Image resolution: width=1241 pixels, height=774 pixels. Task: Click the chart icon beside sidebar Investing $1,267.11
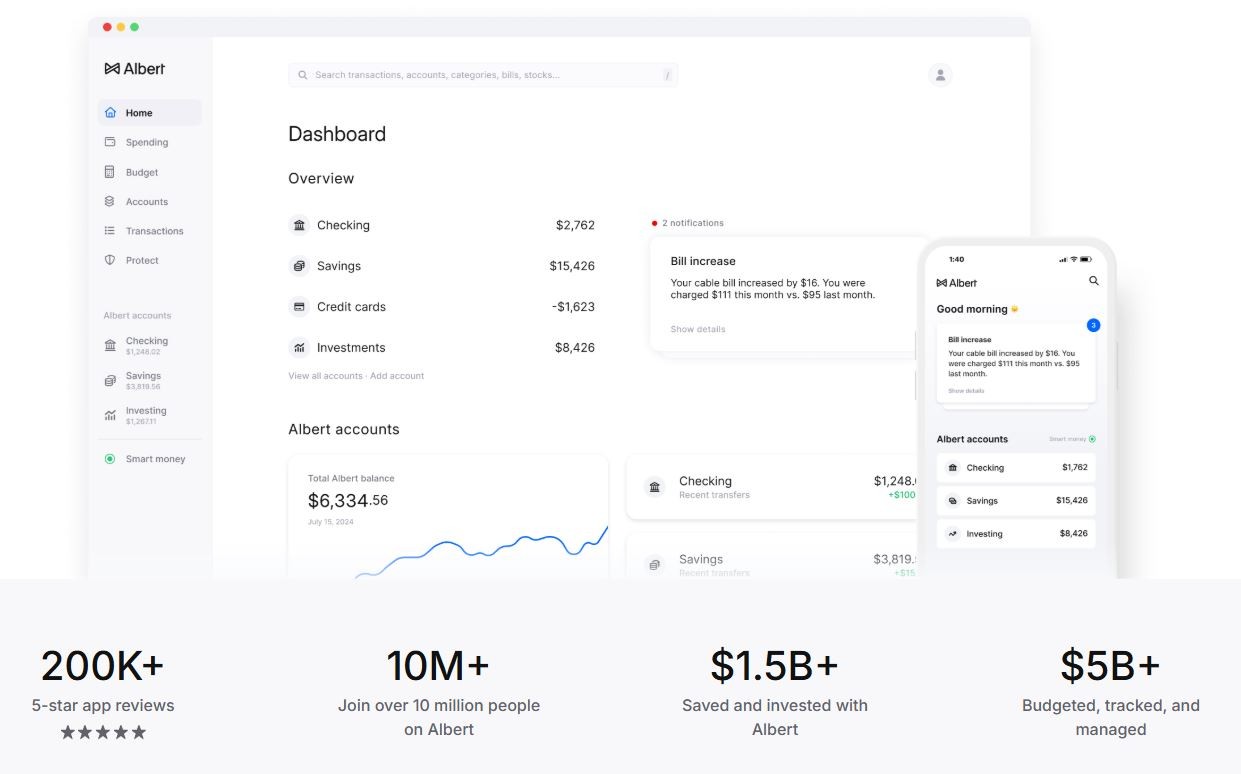(110, 415)
